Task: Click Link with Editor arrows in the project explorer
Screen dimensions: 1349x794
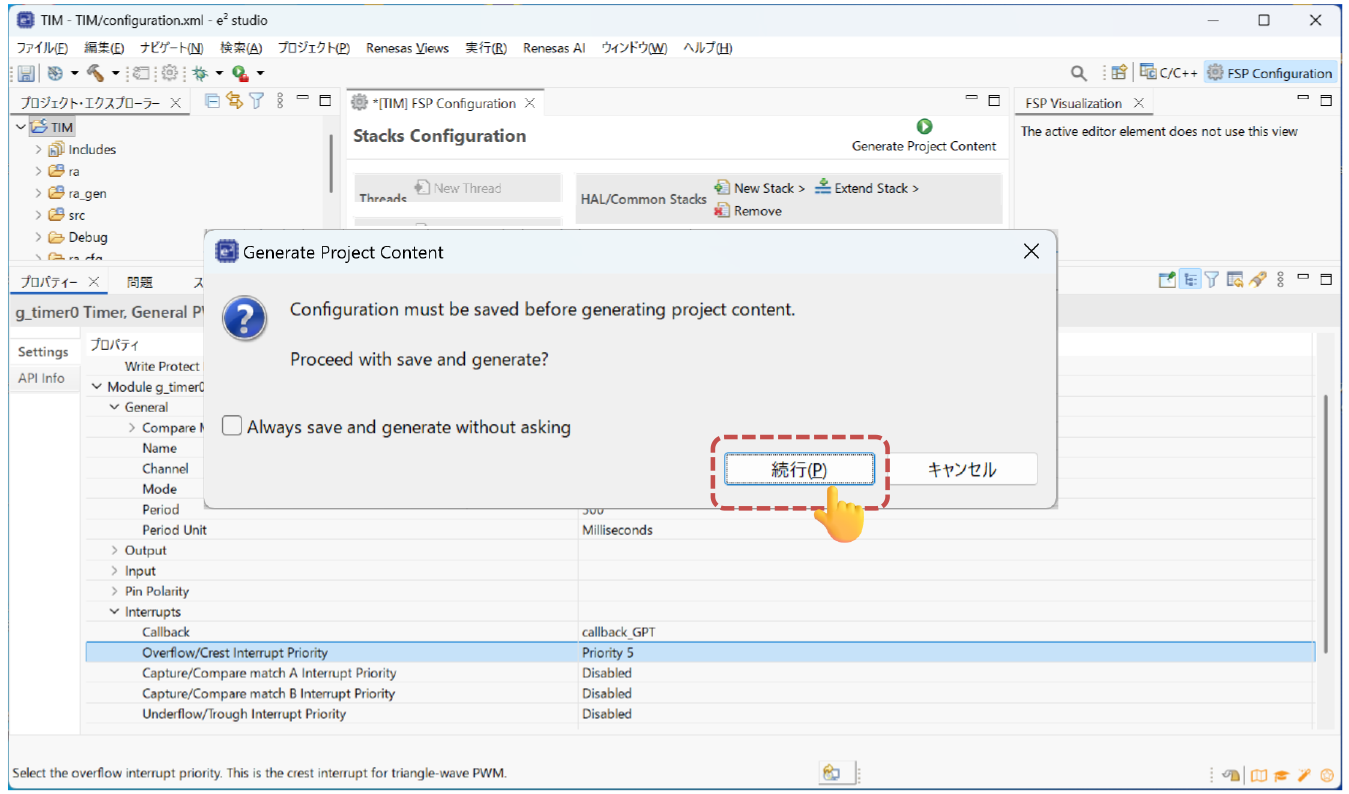Action: tap(234, 101)
